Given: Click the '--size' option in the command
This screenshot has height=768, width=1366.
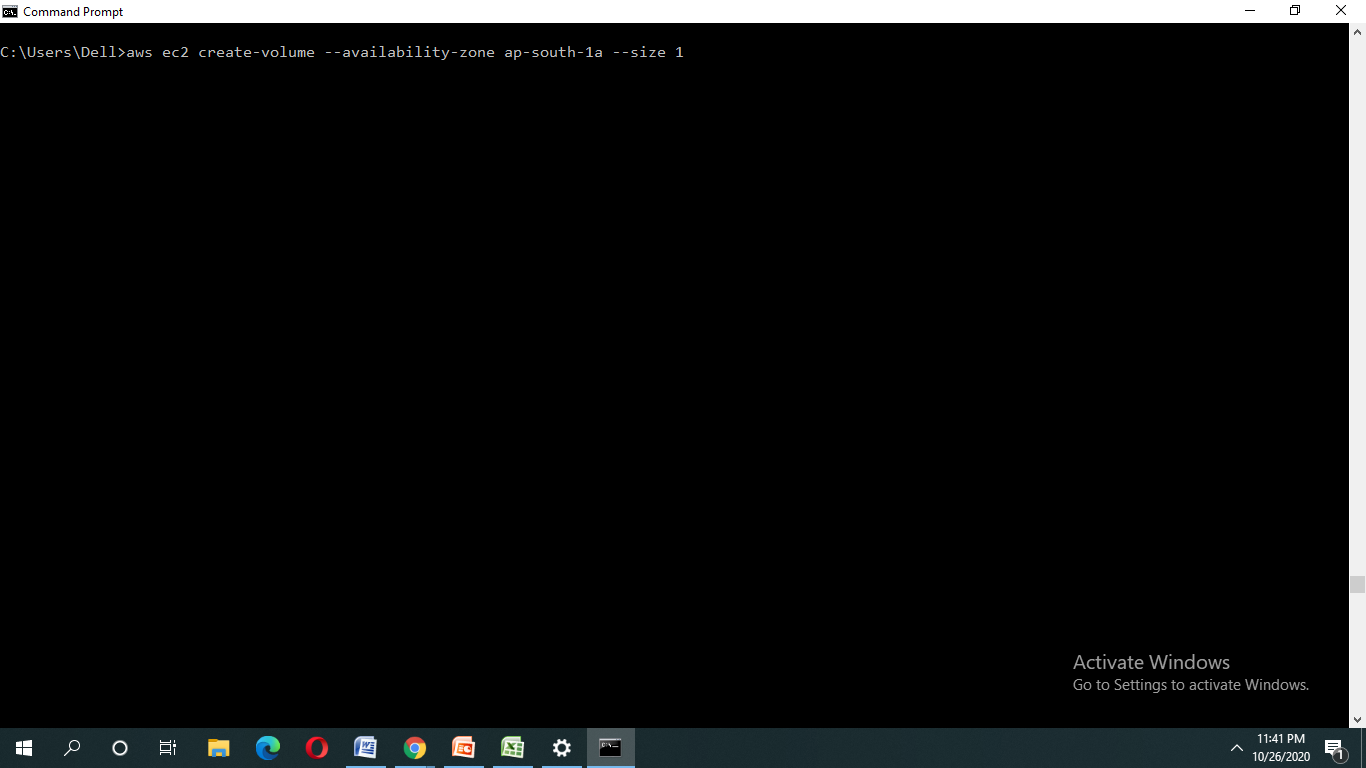Looking at the screenshot, I should 639,52.
